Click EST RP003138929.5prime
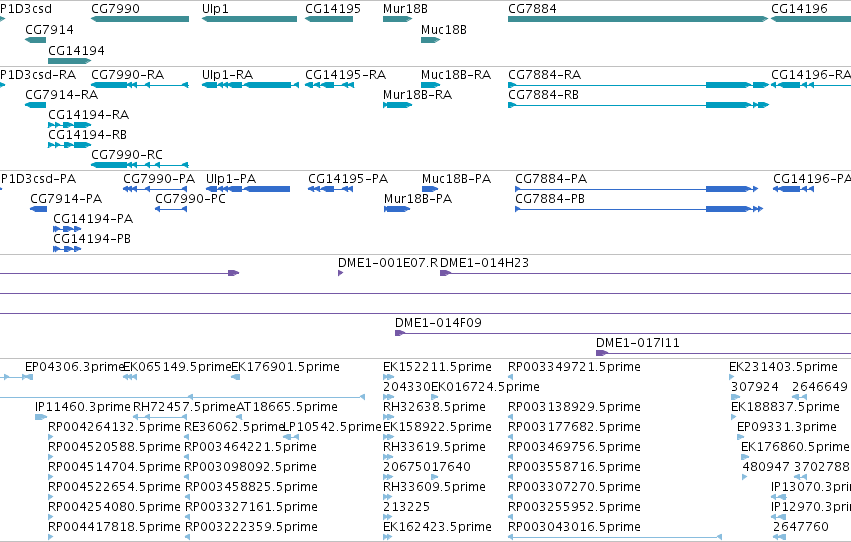The image size is (851, 542). click(574, 407)
